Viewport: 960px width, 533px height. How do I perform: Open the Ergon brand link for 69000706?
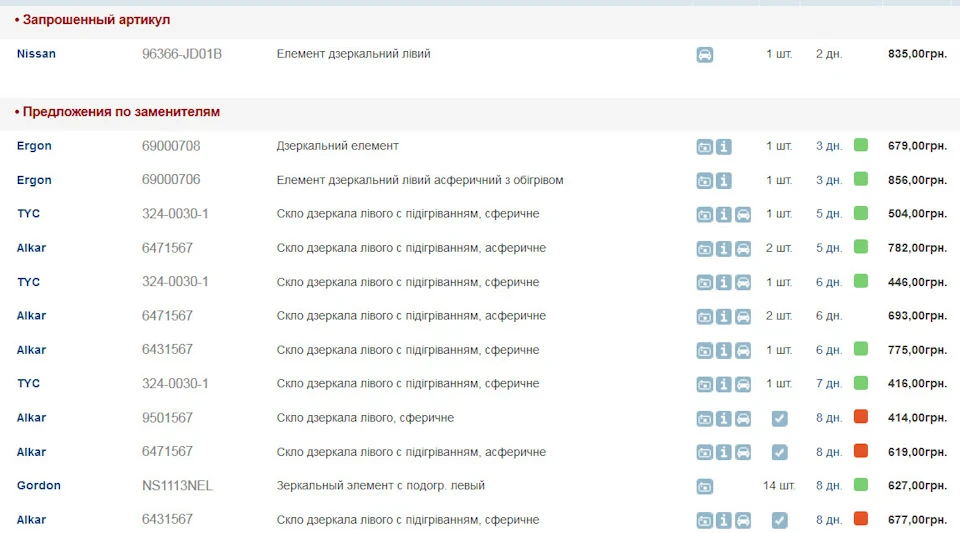click(x=34, y=181)
